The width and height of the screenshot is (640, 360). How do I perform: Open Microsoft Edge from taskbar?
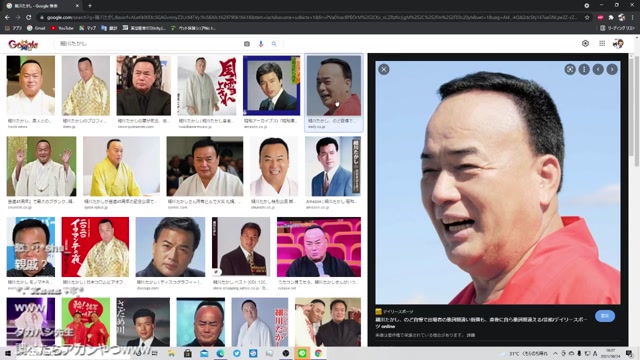pos(220,353)
